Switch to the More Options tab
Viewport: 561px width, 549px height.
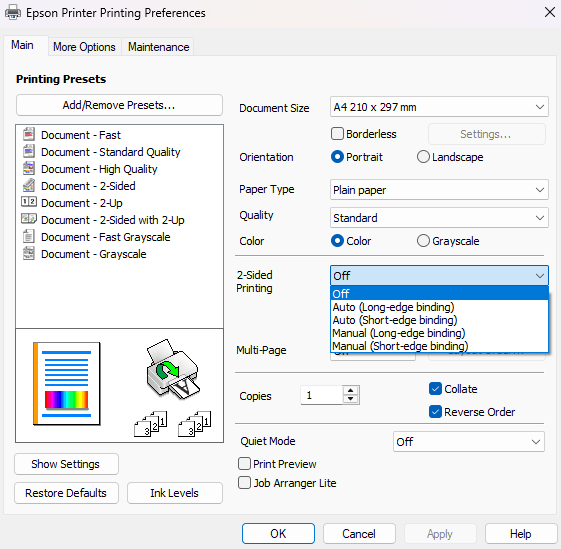click(84, 47)
